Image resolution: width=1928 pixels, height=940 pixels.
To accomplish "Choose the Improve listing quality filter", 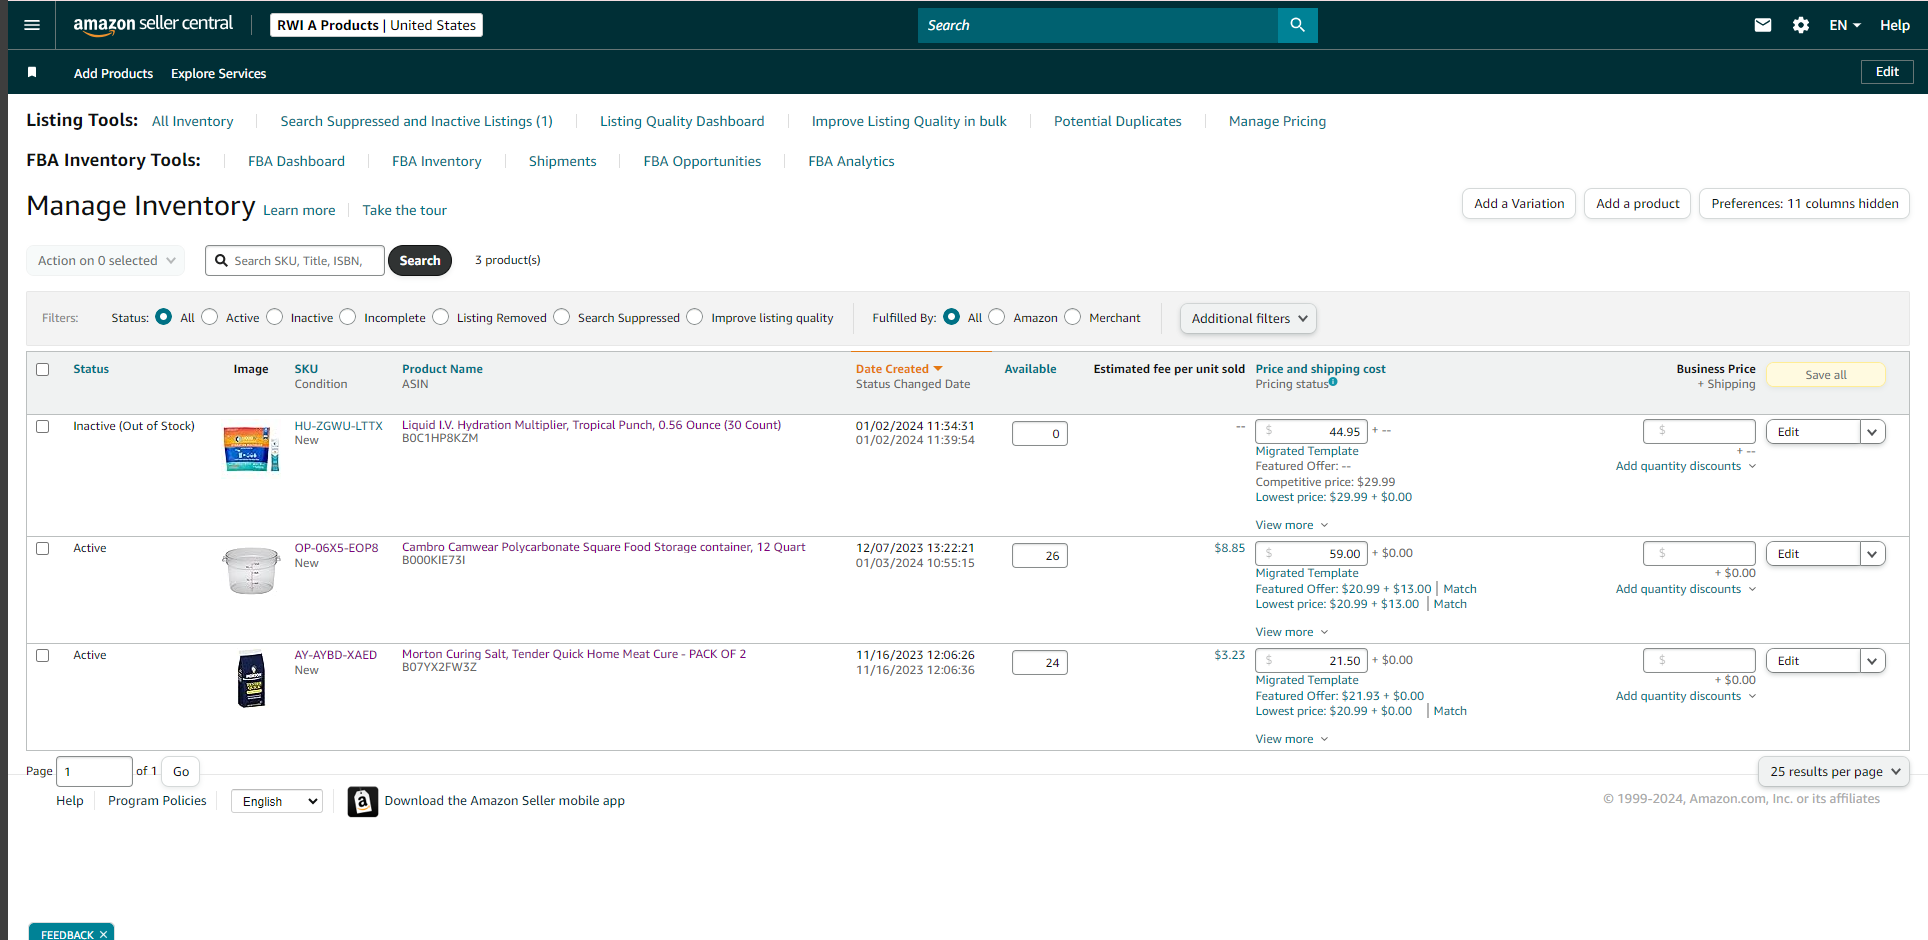I will coord(694,317).
